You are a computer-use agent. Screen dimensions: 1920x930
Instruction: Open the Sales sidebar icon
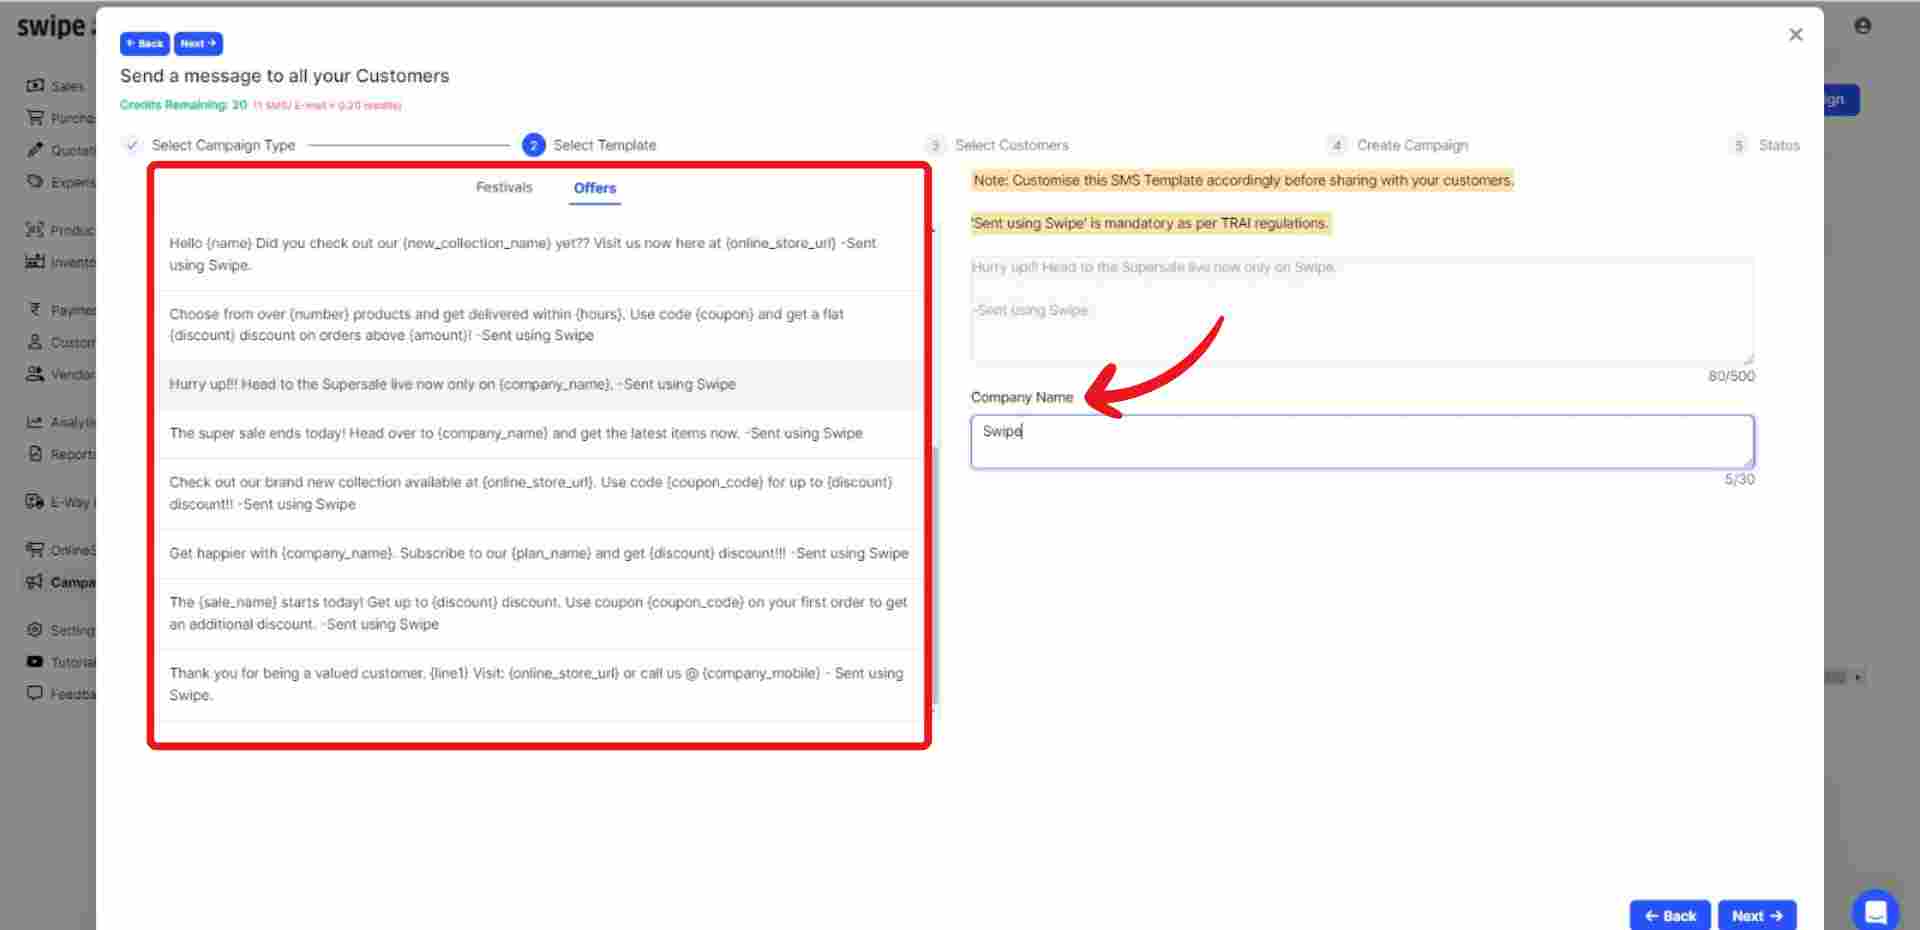(x=35, y=86)
